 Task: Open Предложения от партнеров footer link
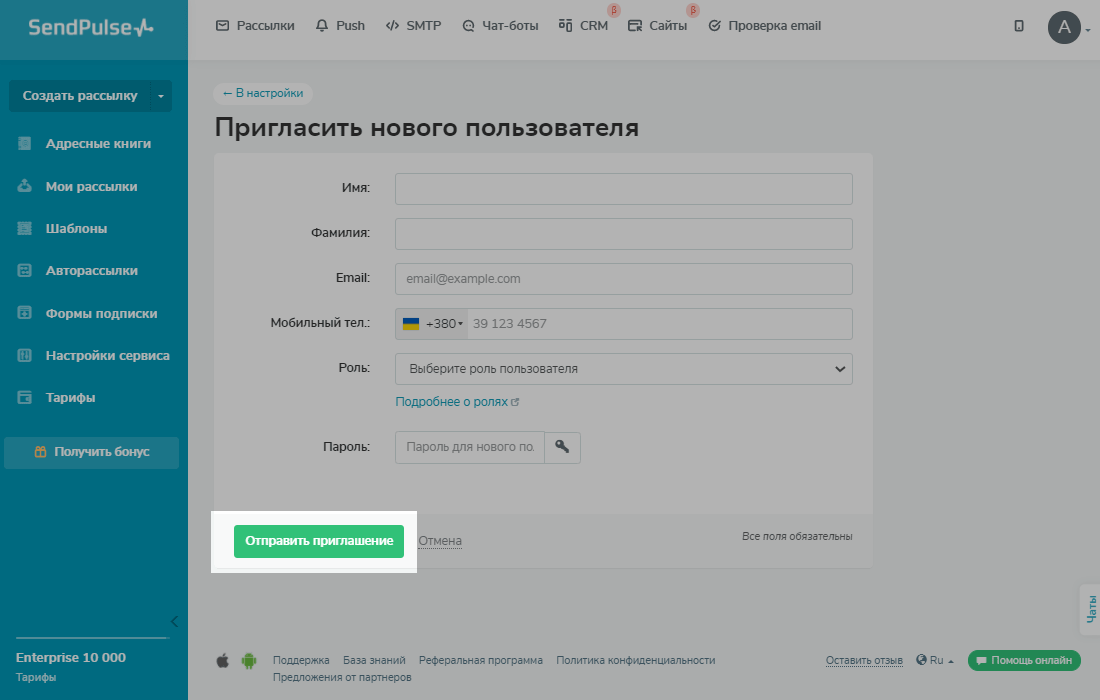(342, 677)
